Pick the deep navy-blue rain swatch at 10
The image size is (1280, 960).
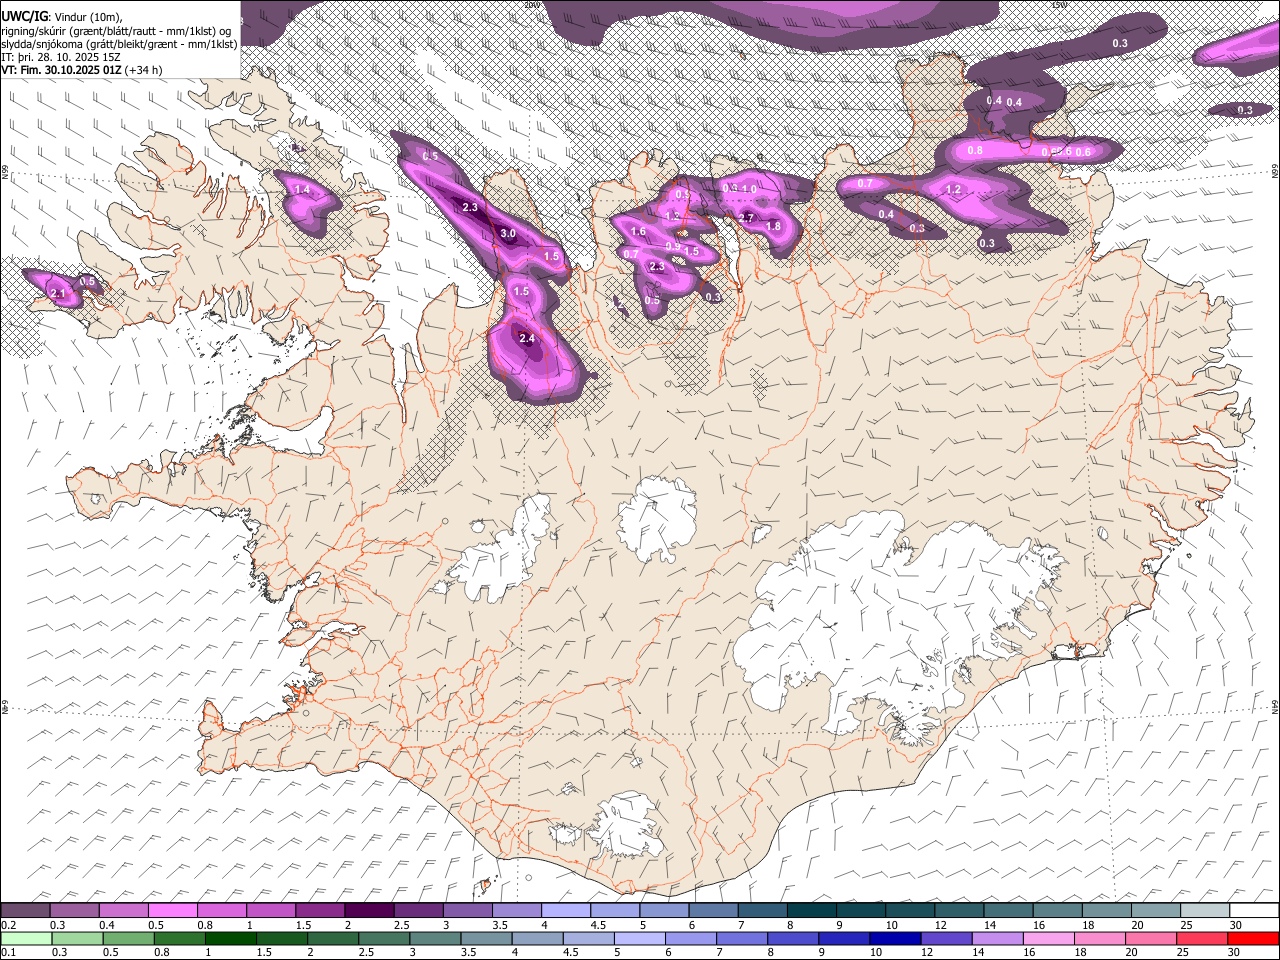click(895, 938)
